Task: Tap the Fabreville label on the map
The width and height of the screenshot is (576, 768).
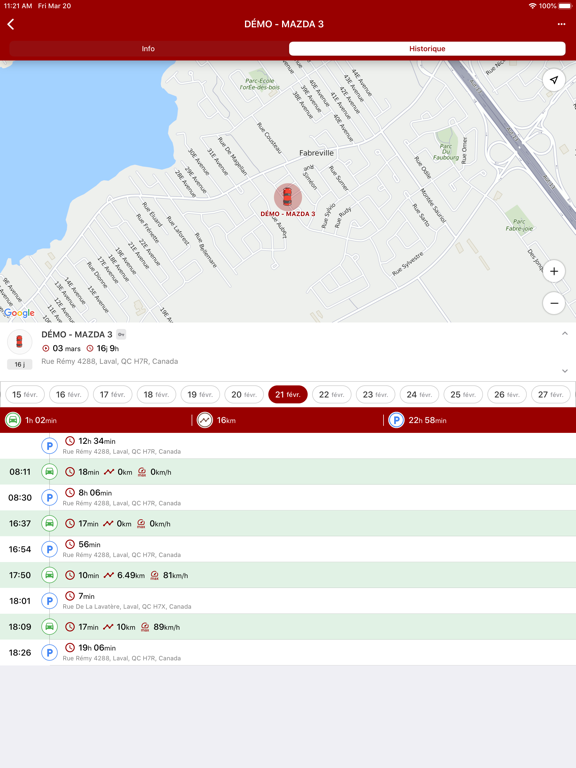Action: pos(316,153)
